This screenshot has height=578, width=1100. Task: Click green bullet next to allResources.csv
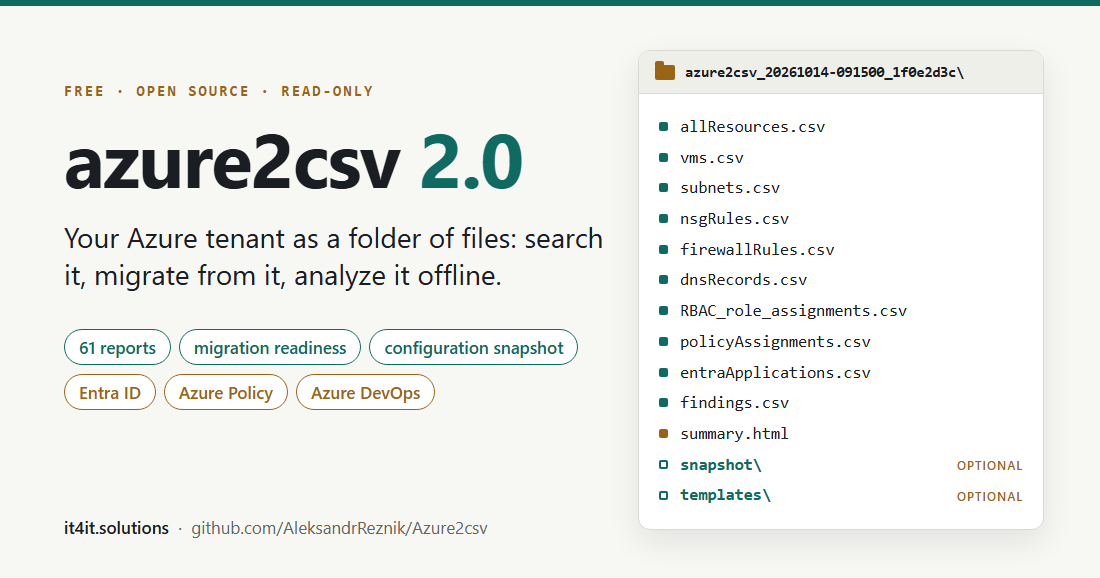click(664, 127)
